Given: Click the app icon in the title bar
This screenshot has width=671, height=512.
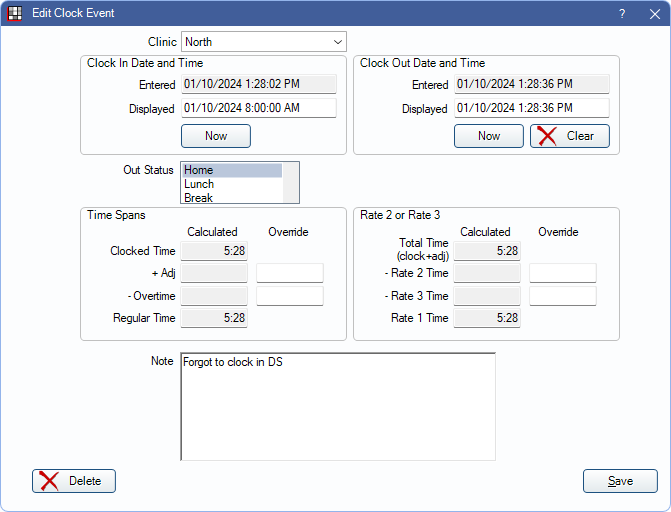Looking at the screenshot, I should pos(15,13).
